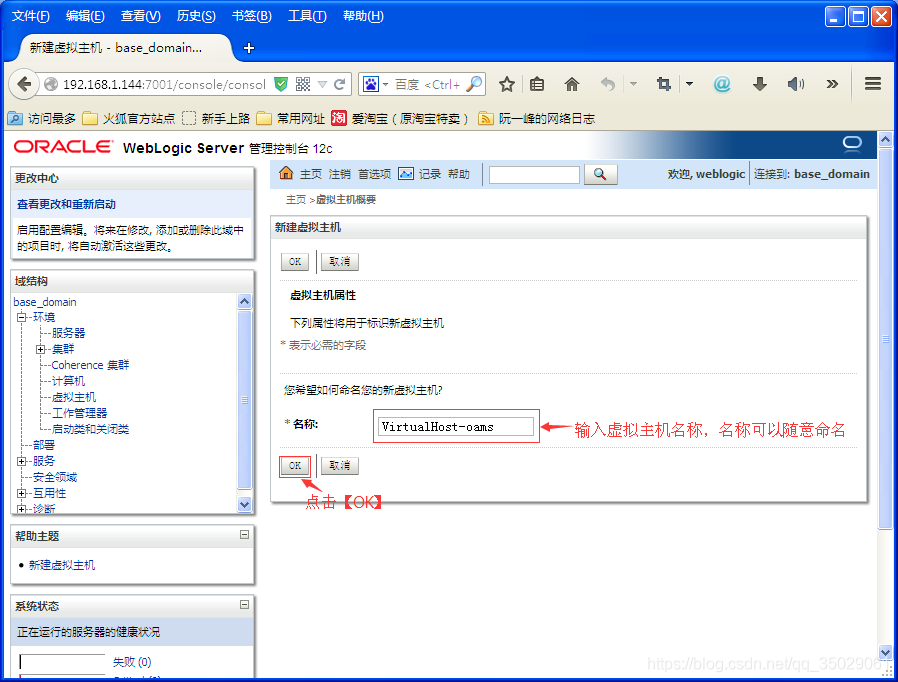The width and height of the screenshot is (898, 682).
Task: Open the bookmarks list clipboard icon
Action: click(537, 84)
